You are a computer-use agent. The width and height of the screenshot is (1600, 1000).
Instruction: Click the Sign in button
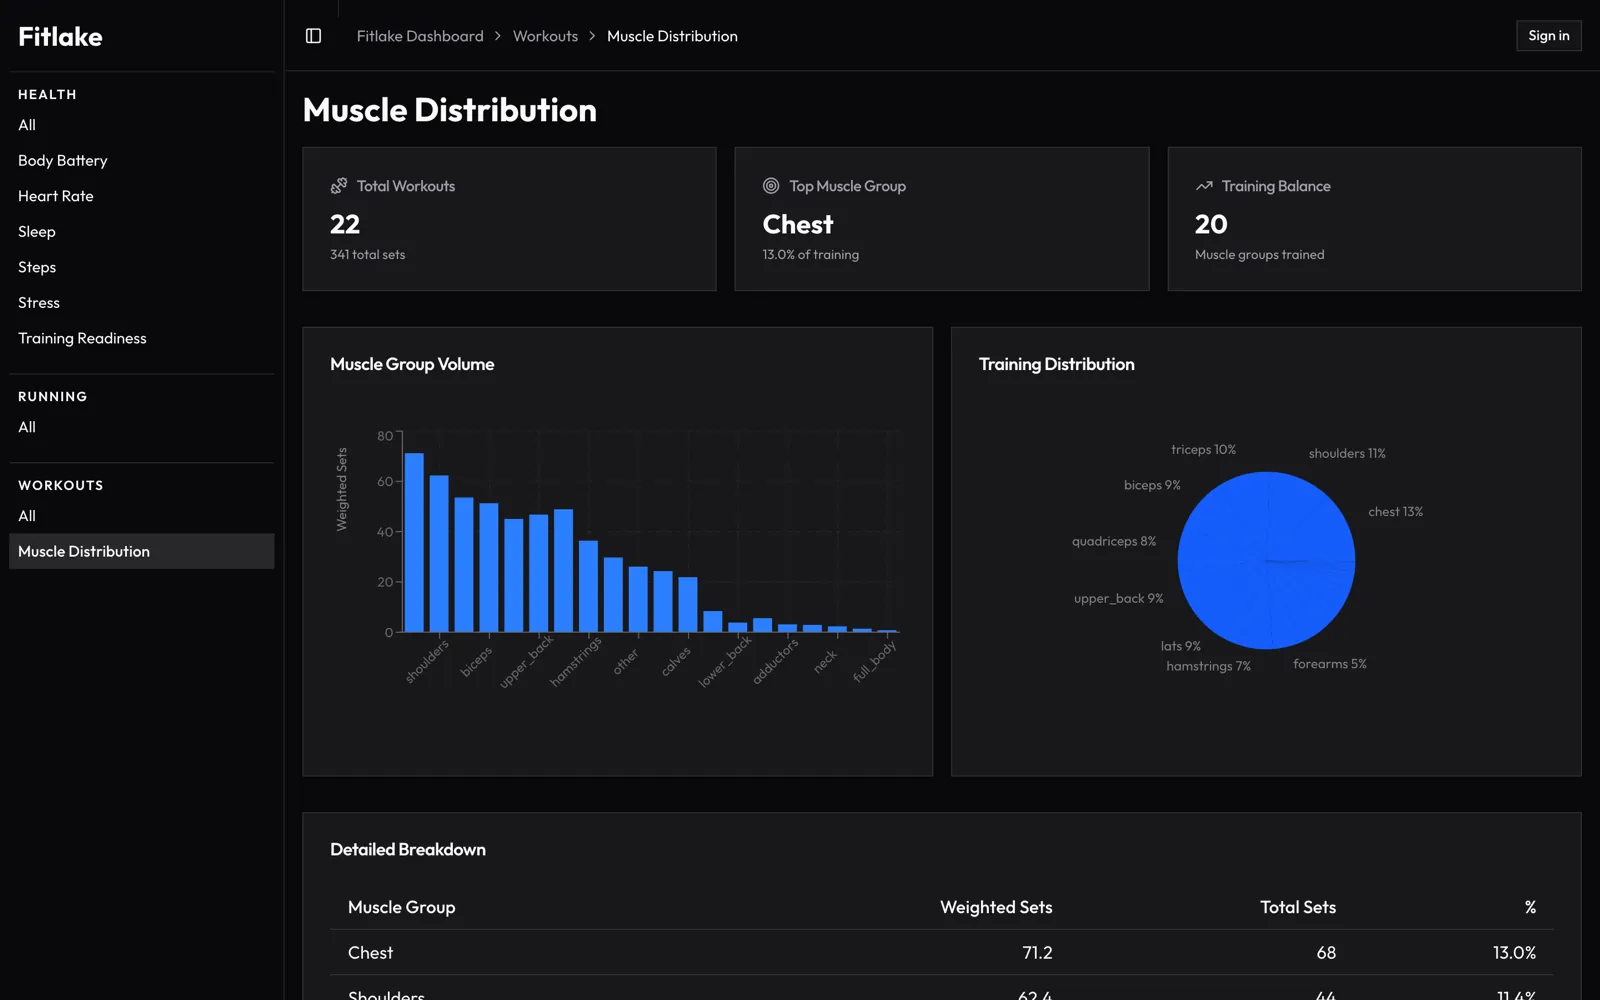click(1548, 36)
